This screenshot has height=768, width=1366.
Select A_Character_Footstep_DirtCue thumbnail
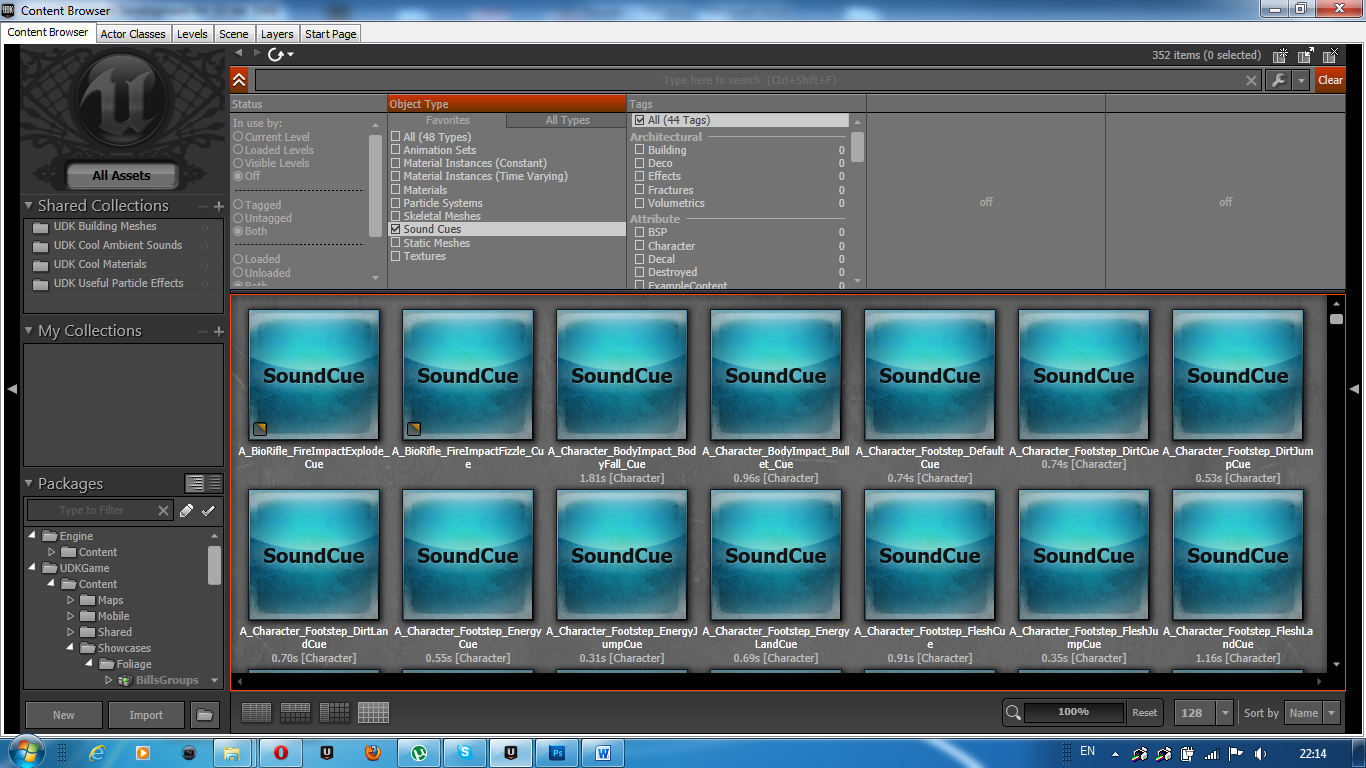(1084, 375)
